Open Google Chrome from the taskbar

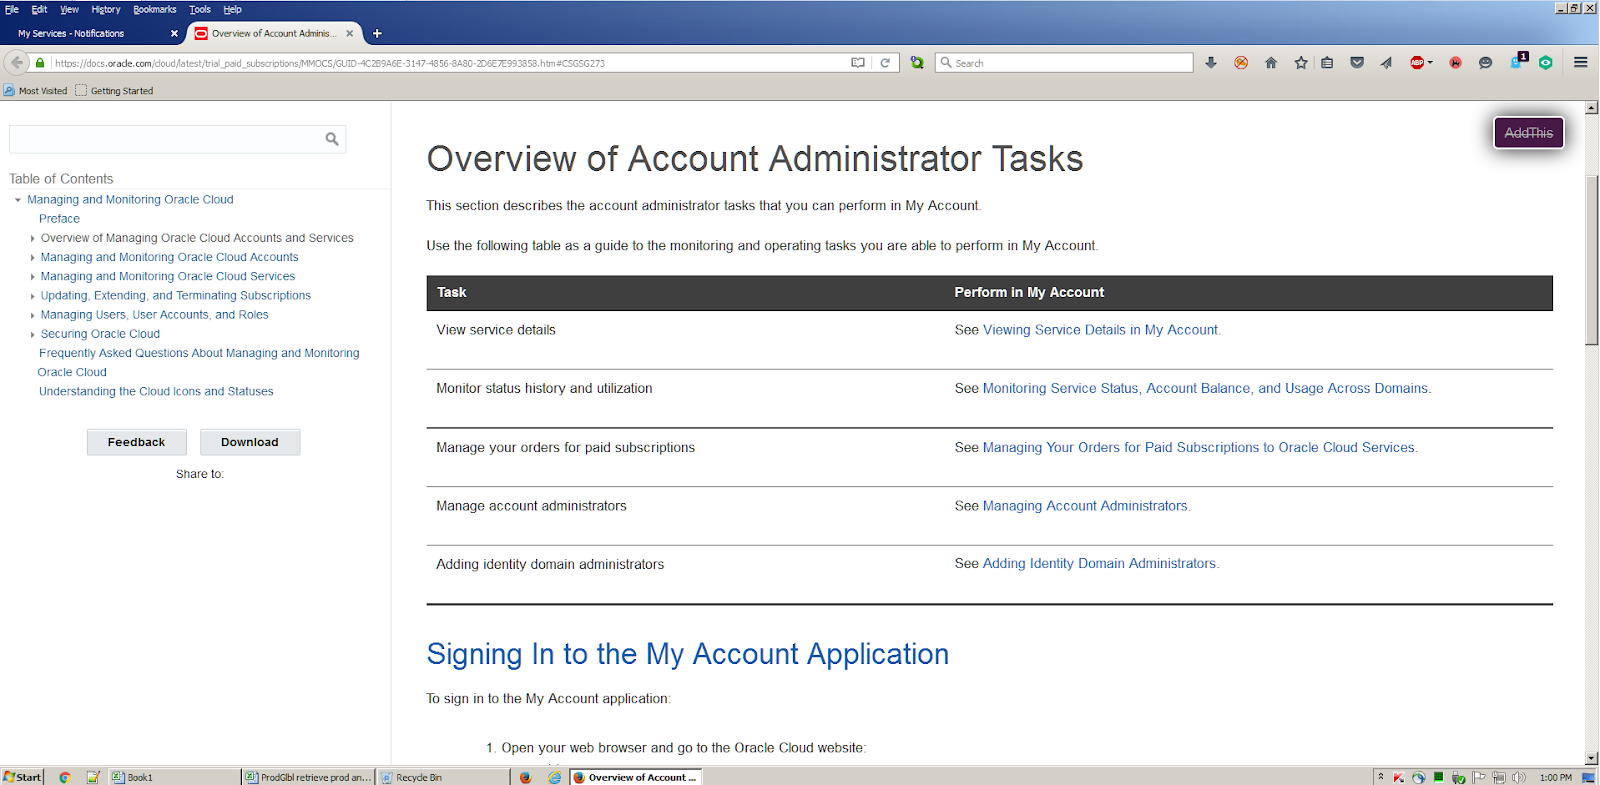65,777
